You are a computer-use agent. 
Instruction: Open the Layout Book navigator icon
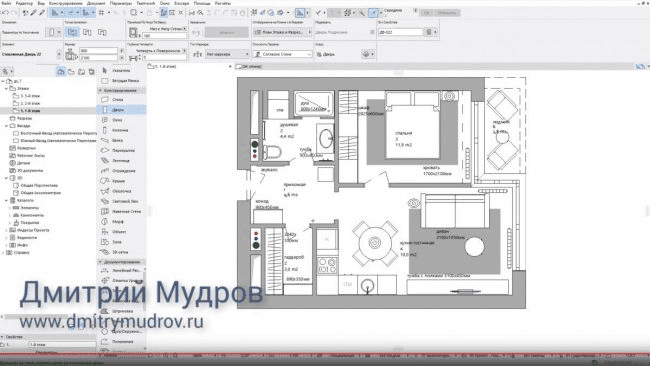pos(81,72)
